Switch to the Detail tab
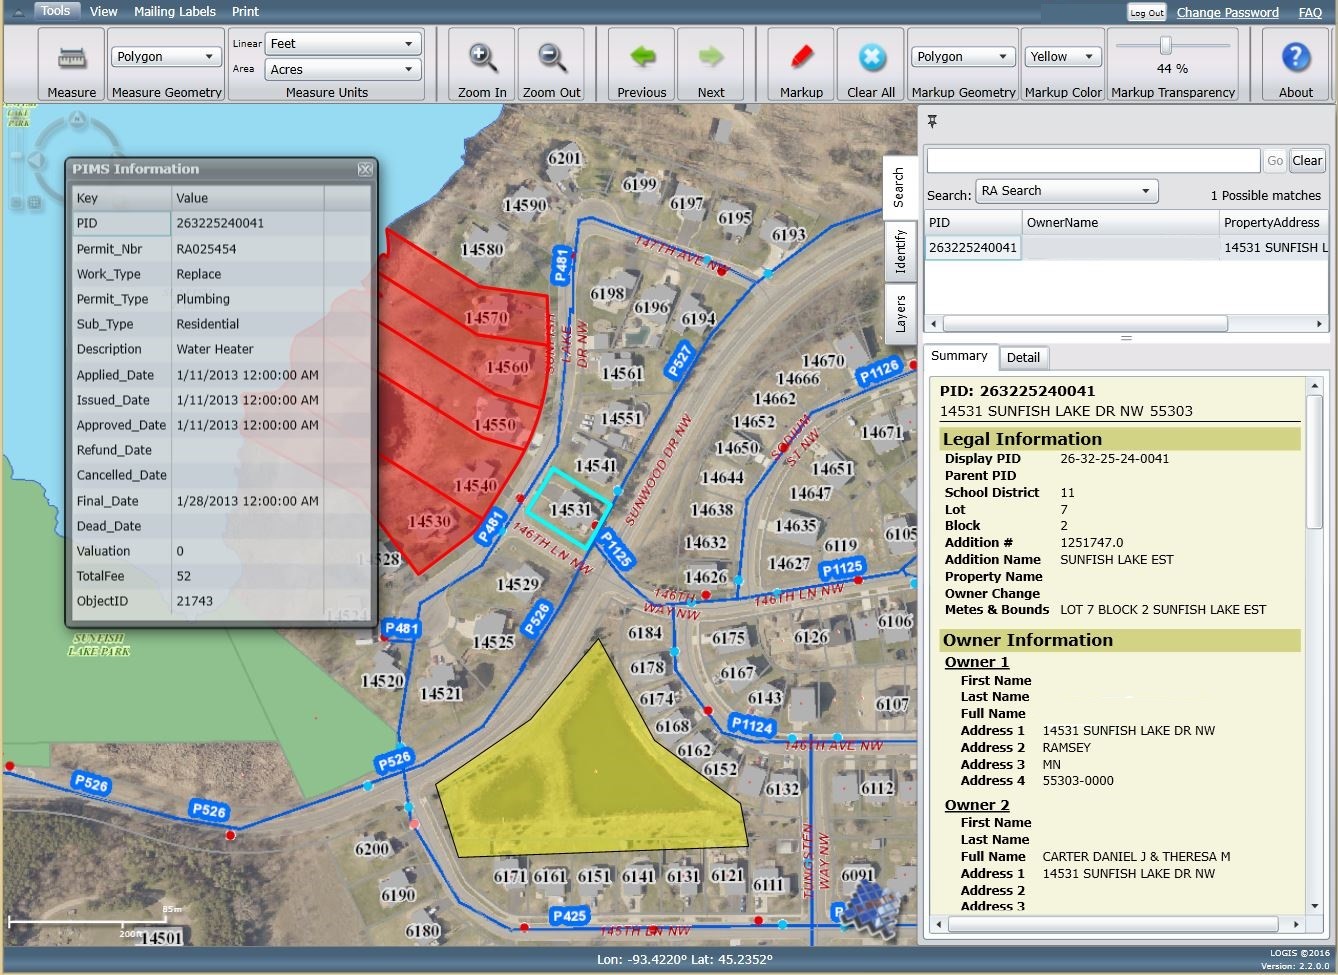The image size is (1338, 975). coord(1024,357)
